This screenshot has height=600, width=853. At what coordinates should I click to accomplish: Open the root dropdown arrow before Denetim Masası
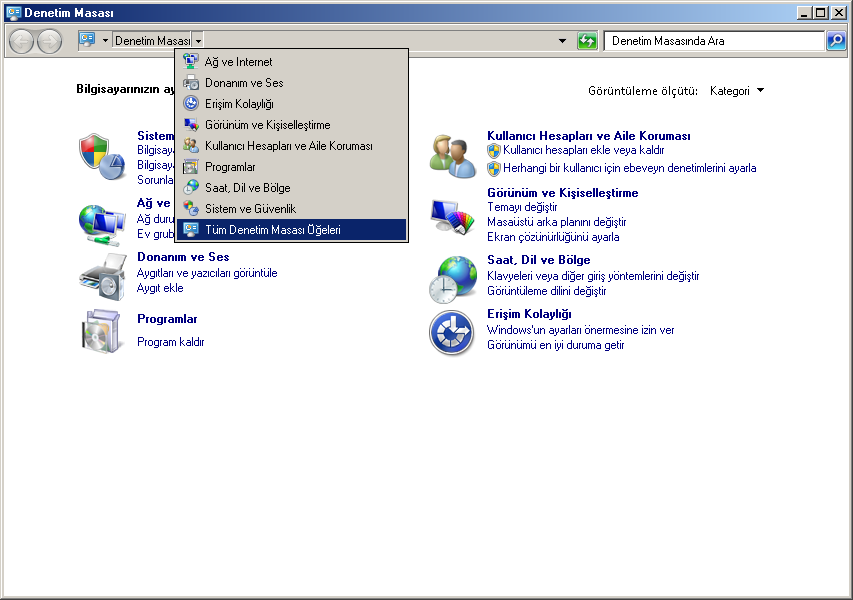[x=105, y=41]
